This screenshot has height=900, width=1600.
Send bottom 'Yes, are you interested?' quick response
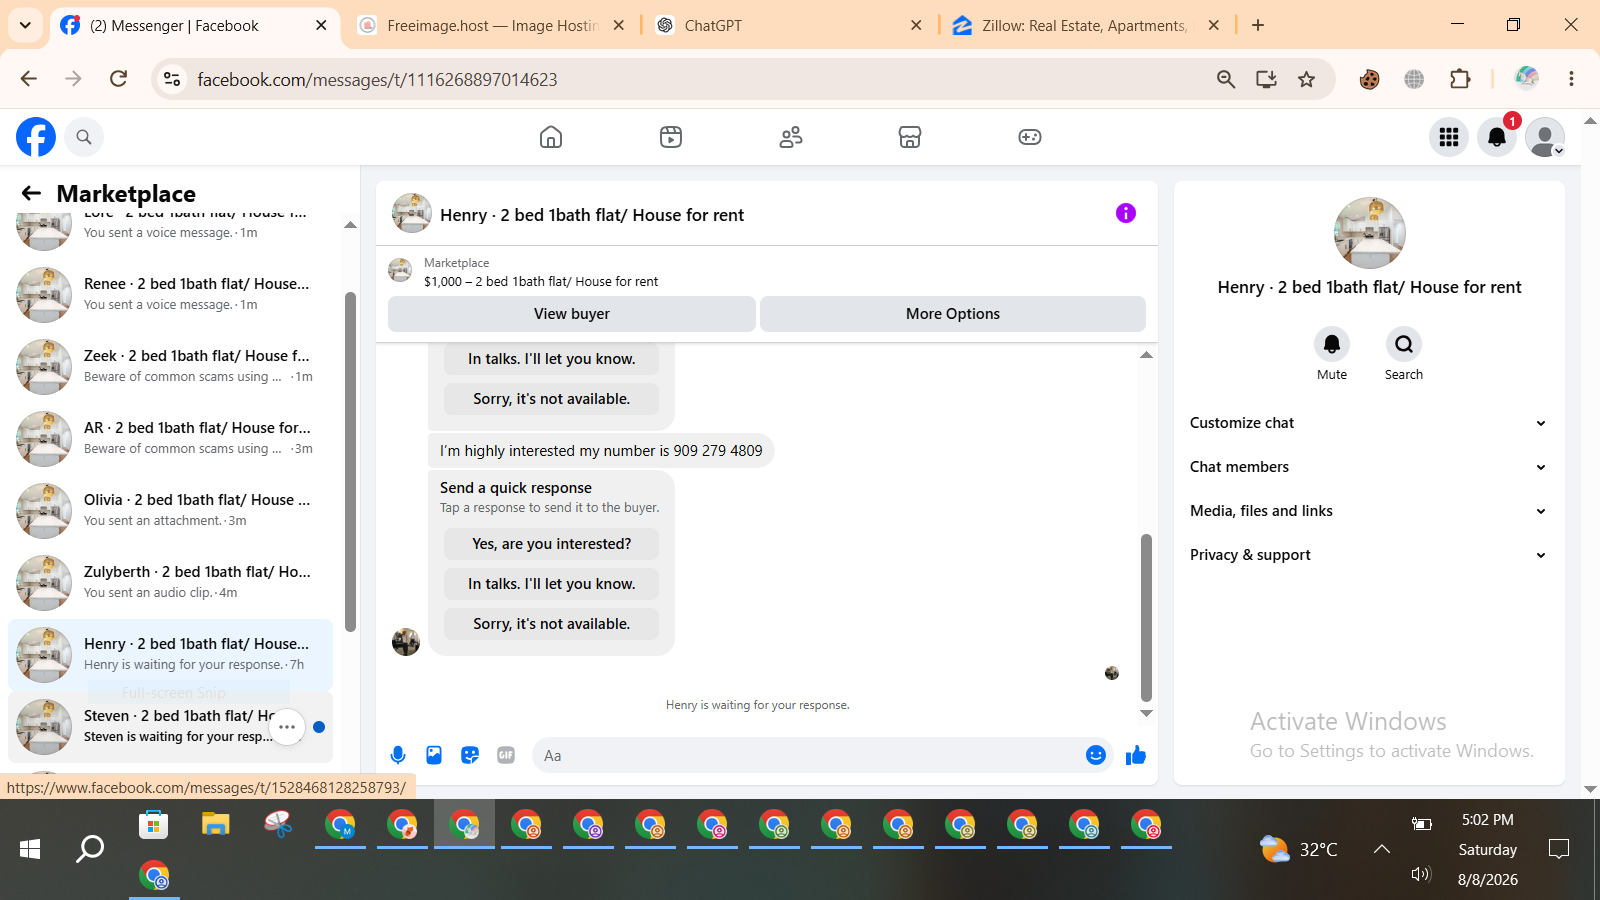coord(552,544)
